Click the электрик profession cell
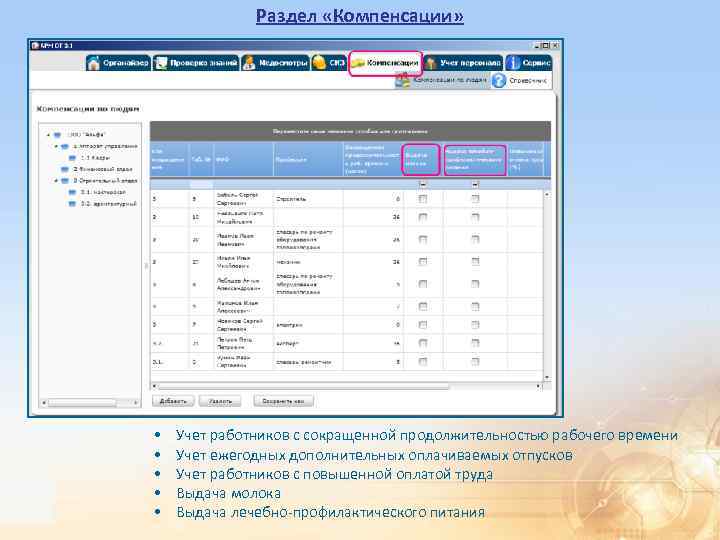Screen dimensions: 720x540 click(308, 325)
